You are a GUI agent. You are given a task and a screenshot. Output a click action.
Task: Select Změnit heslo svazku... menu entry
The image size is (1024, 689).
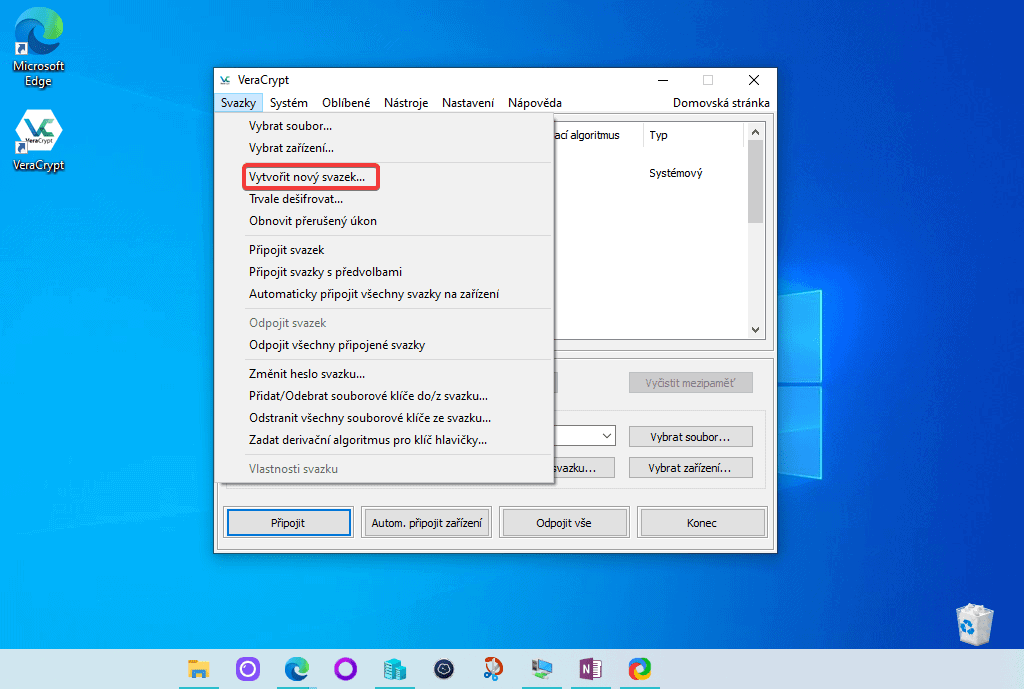point(384,374)
